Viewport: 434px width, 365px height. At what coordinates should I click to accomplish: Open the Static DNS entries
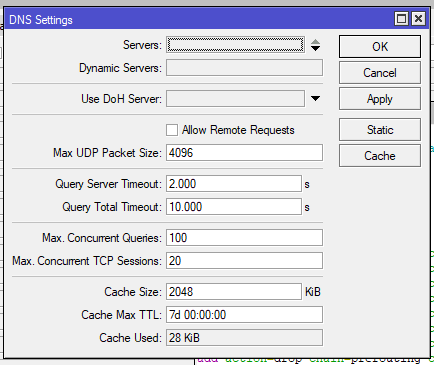(380, 129)
